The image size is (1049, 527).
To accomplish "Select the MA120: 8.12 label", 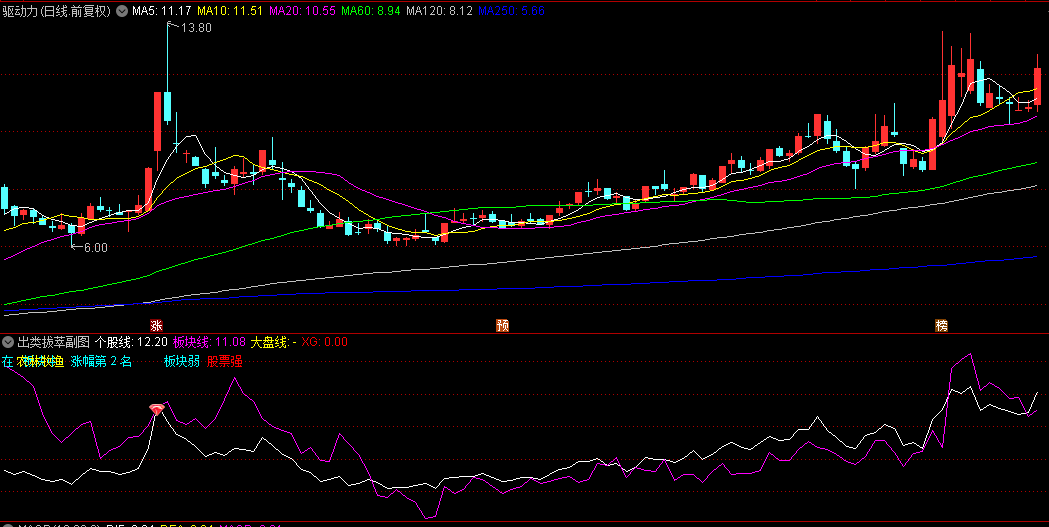I will (x=440, y=11).
